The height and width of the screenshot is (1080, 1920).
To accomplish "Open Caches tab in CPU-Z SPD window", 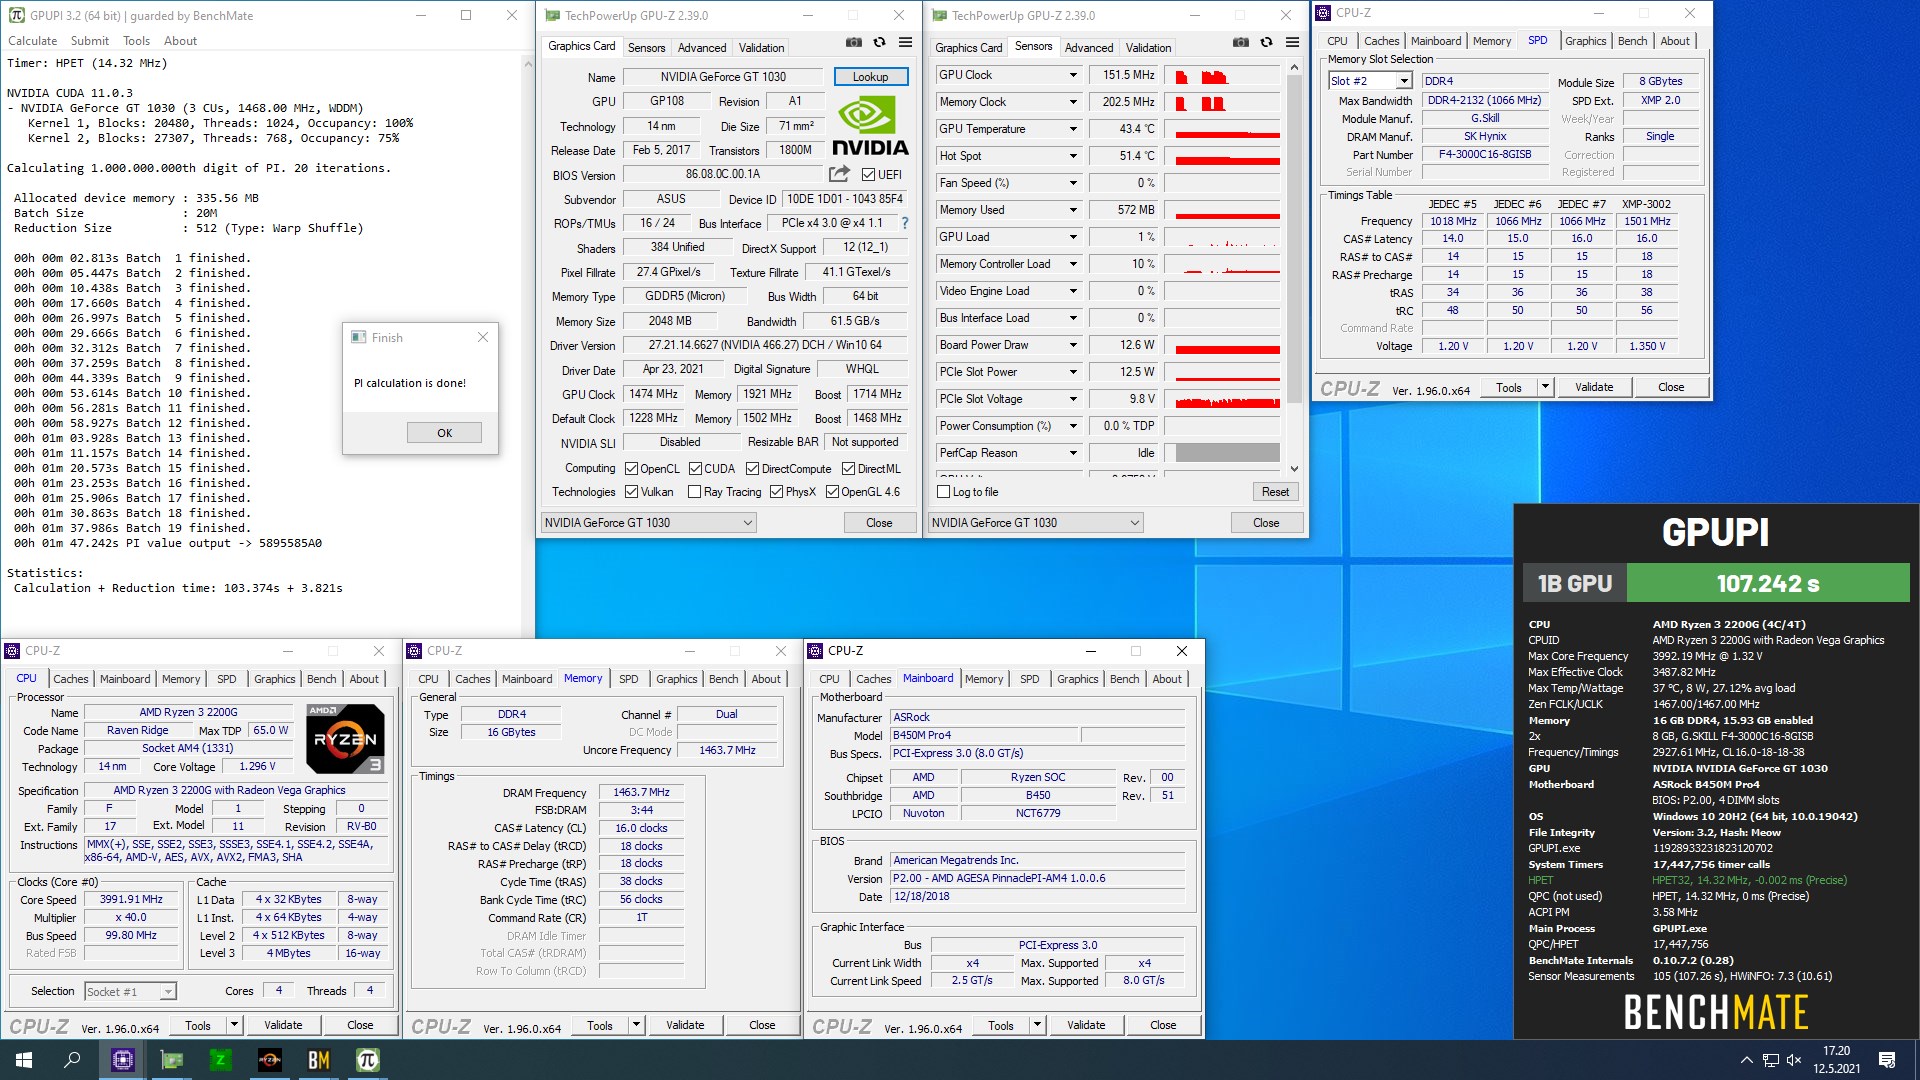I will coord(1381,41).
